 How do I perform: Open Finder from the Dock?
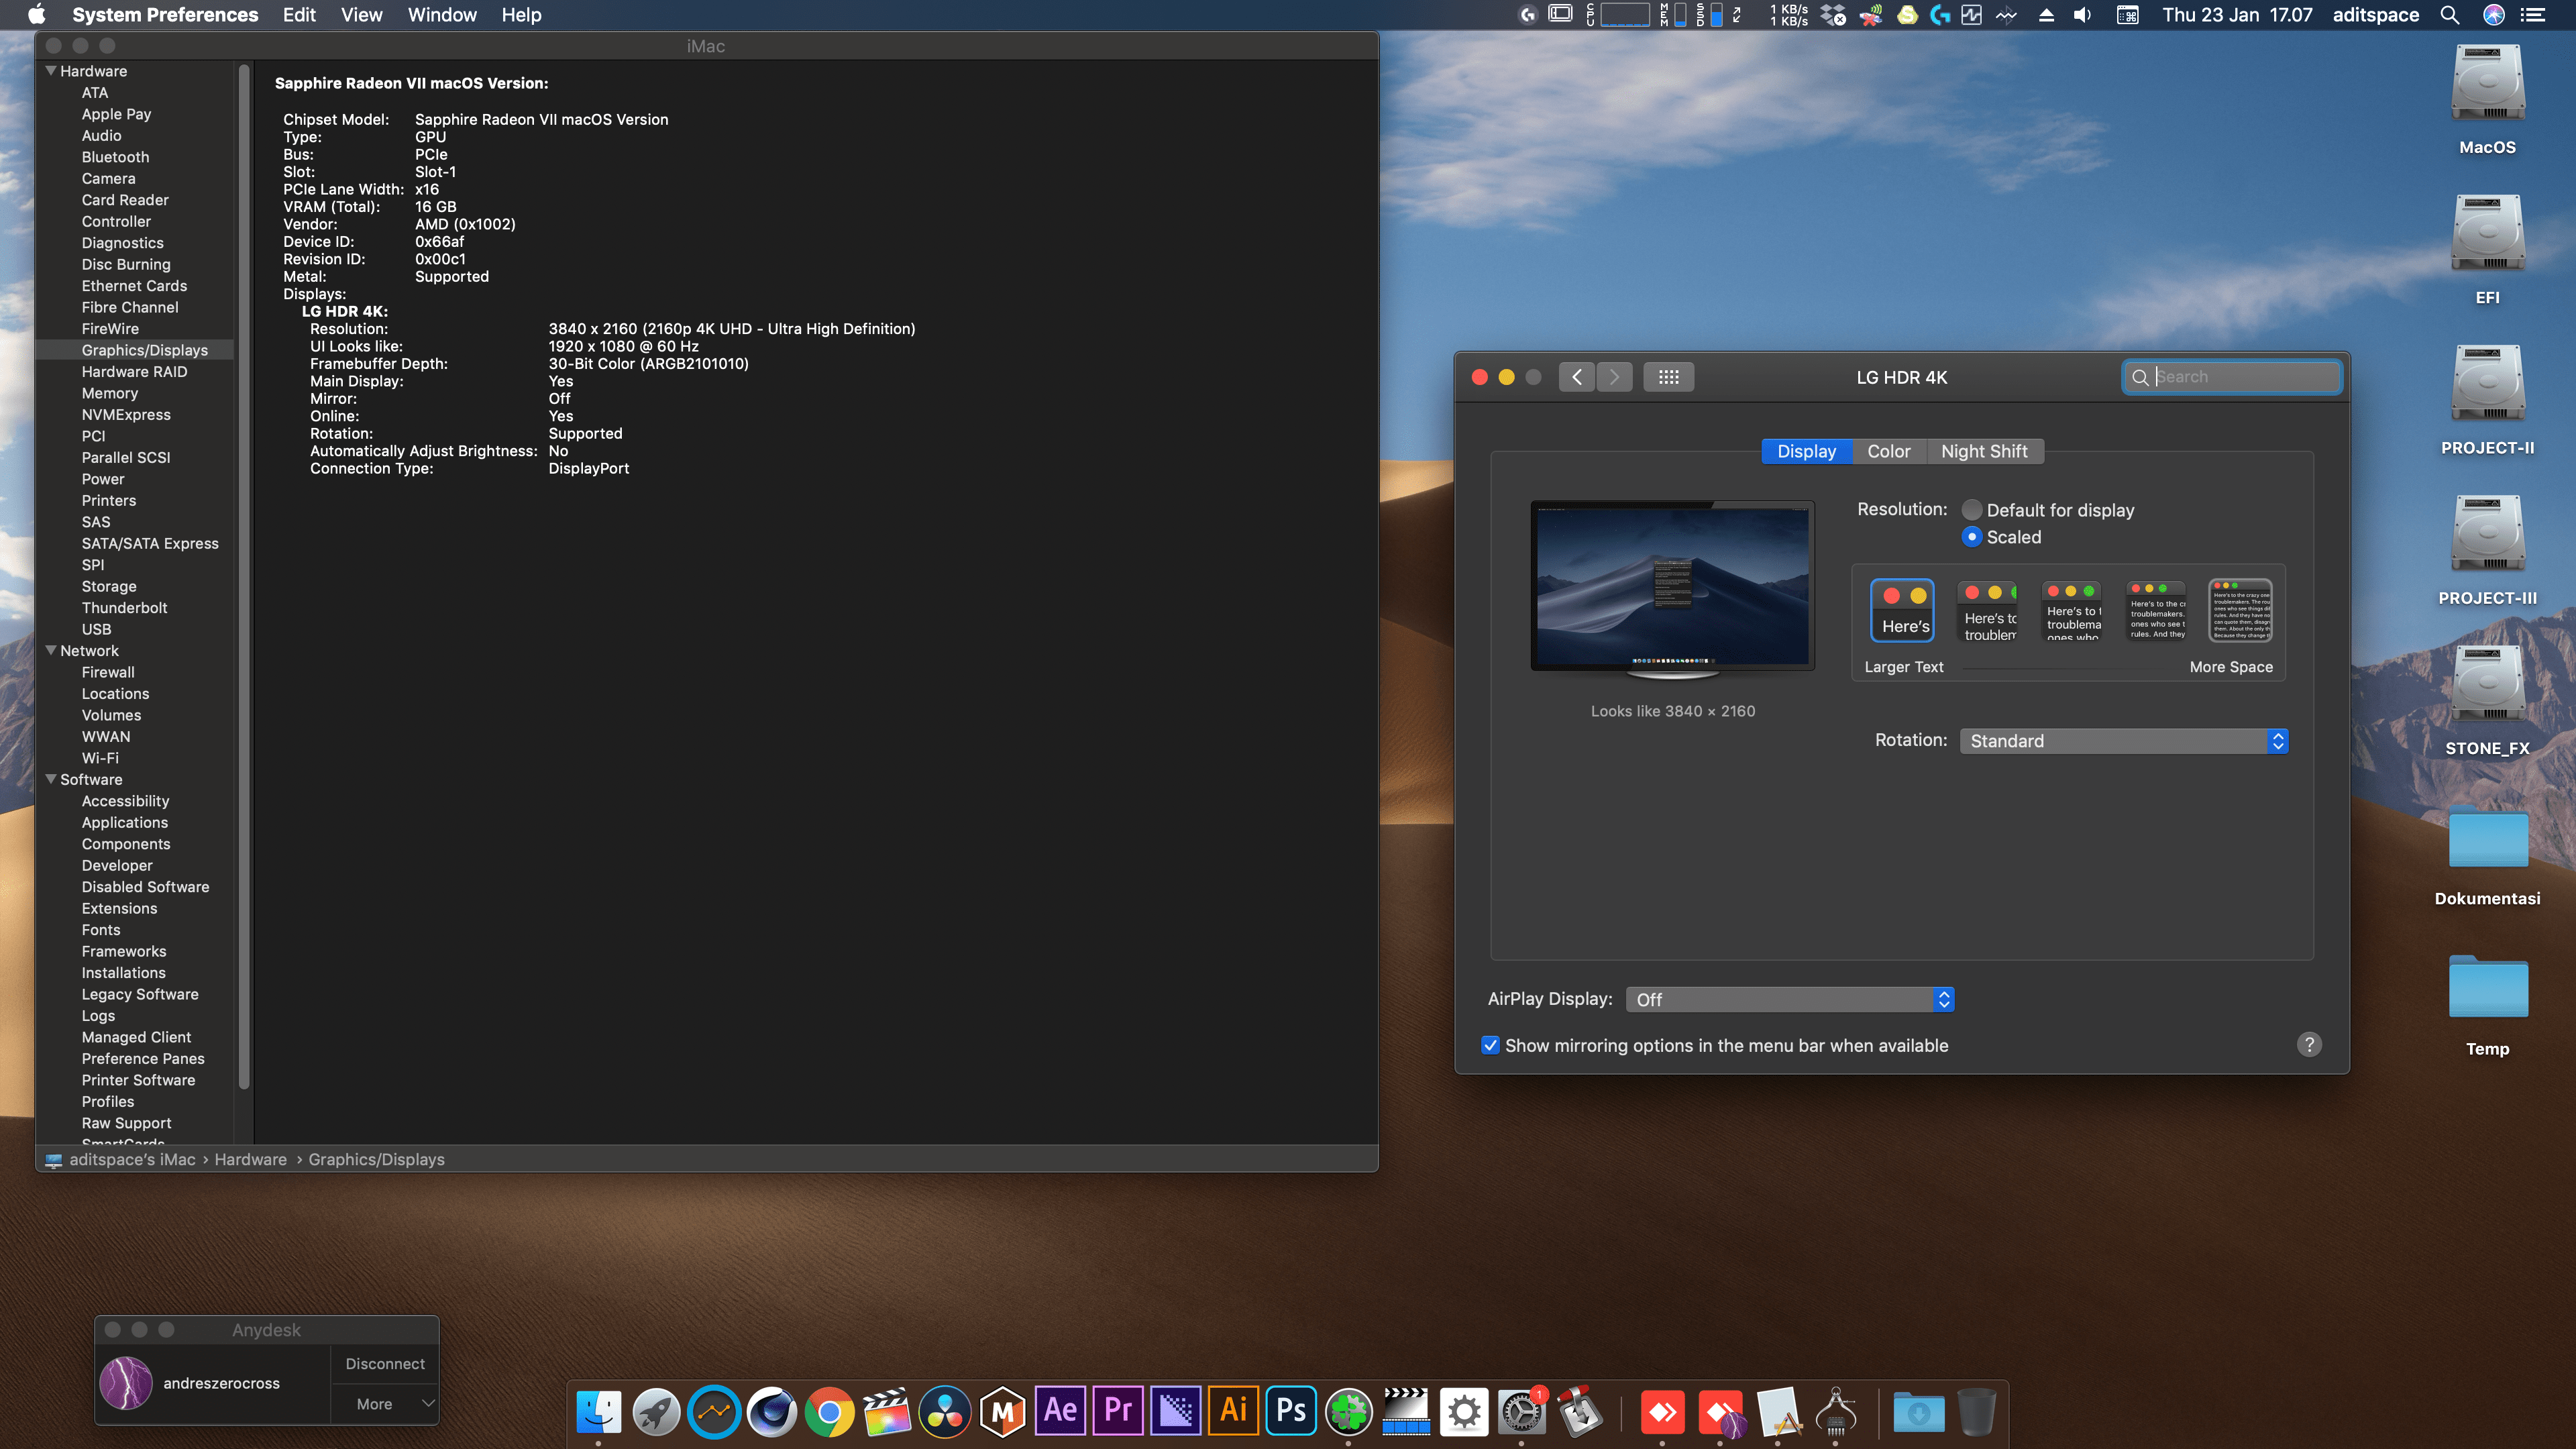click(x=599, y=1412)
